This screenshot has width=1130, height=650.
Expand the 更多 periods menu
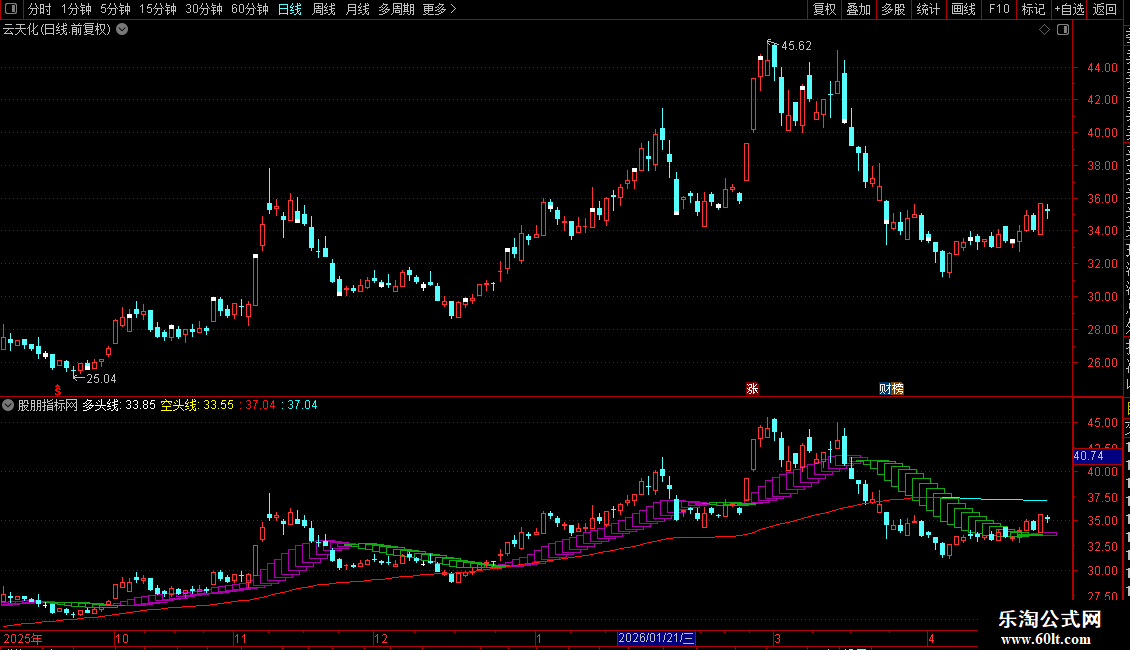point(440,9)
